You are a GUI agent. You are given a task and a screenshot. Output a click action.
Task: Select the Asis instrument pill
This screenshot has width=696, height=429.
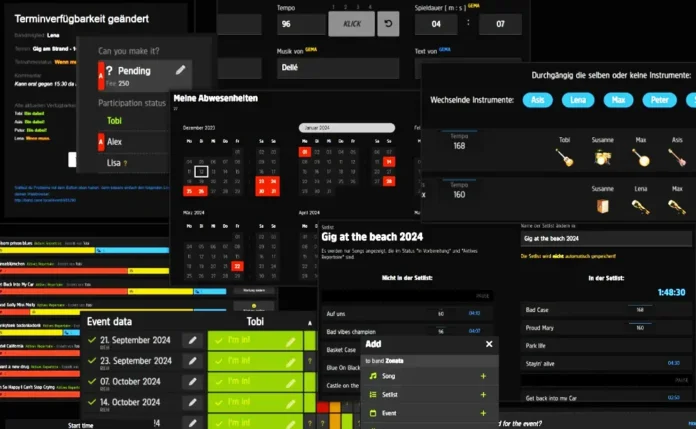pyautogui.click(x=538, y=100)
